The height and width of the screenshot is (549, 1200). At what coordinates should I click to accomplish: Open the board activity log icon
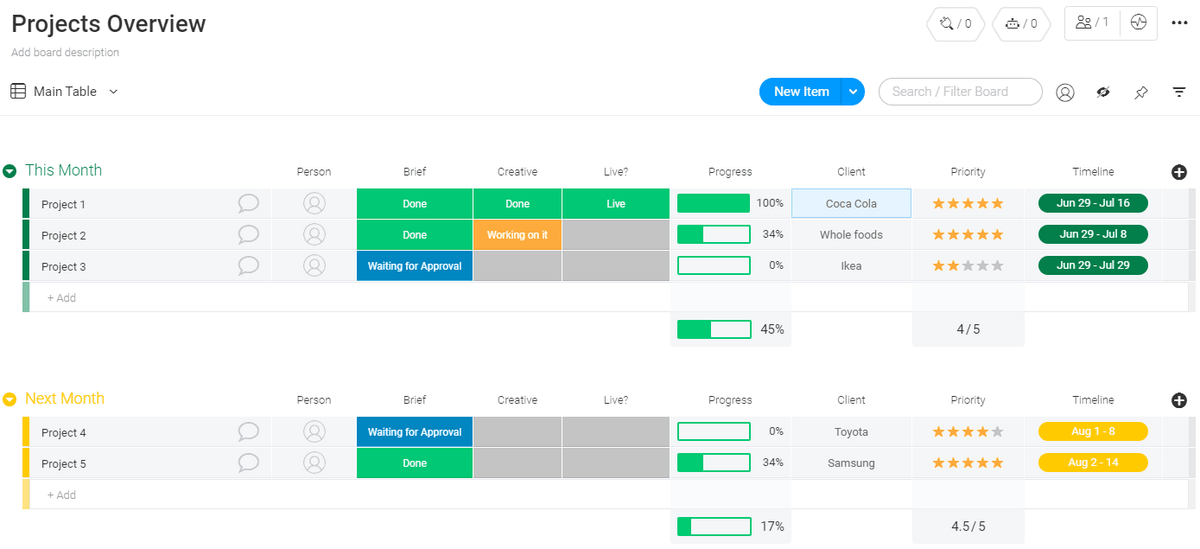pos(1138,22)
